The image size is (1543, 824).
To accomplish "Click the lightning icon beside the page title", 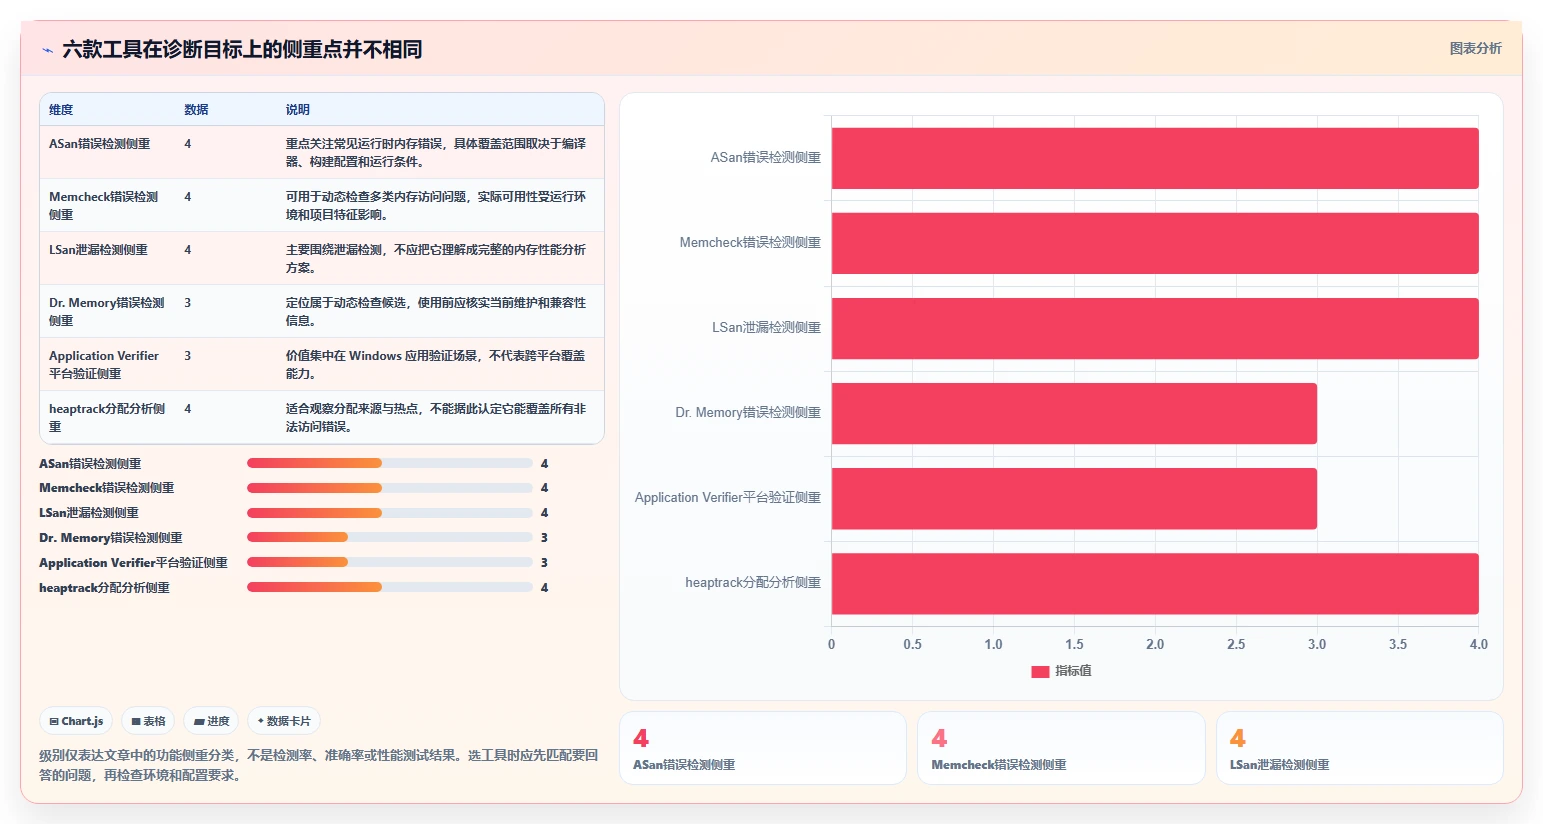I will click(47, 50).
